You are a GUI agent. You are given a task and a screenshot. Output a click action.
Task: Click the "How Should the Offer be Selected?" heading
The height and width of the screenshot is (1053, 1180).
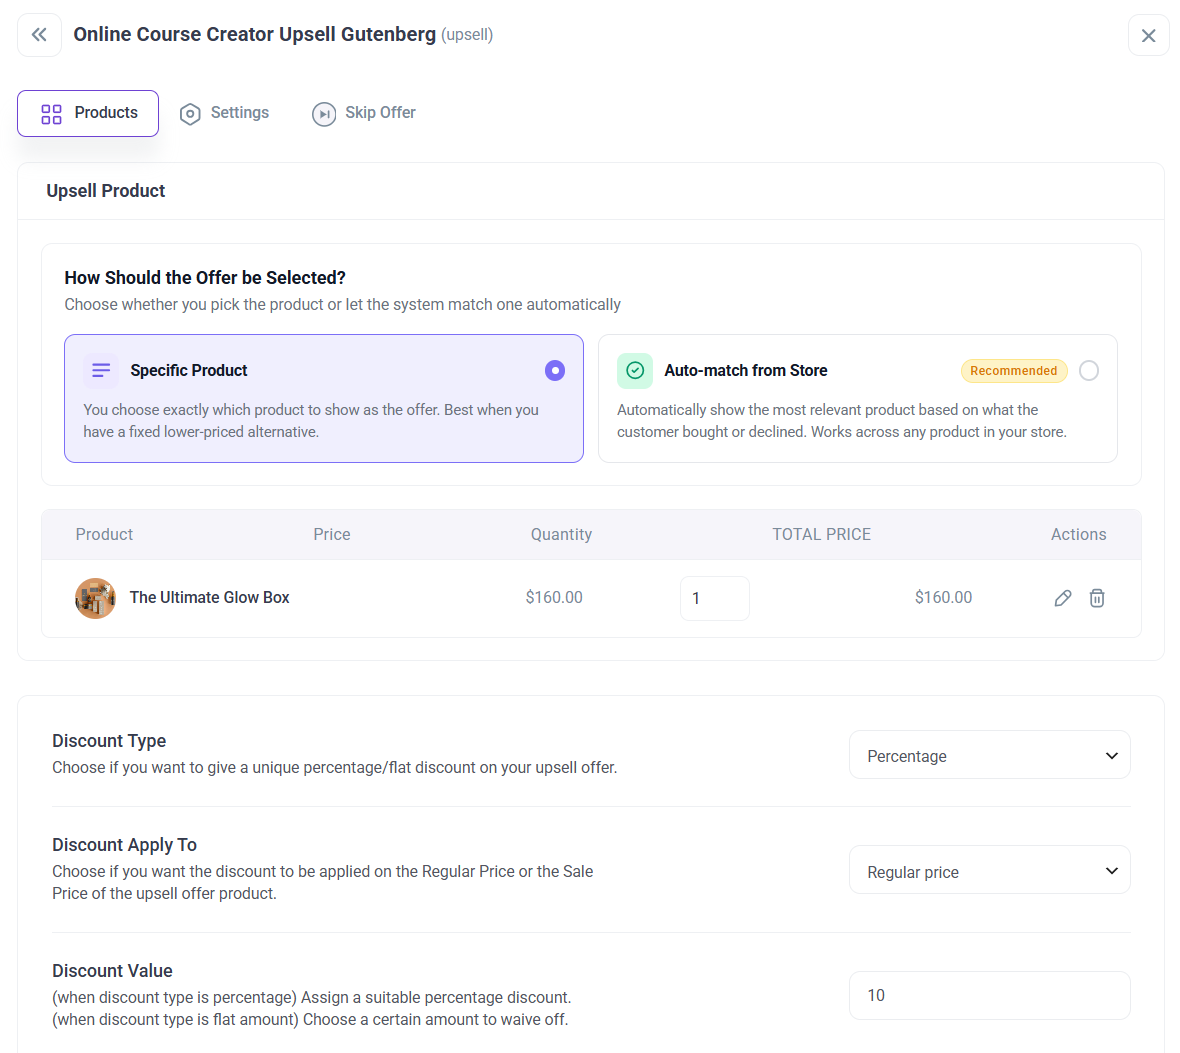pyautogui.click(x=205, y=278)
